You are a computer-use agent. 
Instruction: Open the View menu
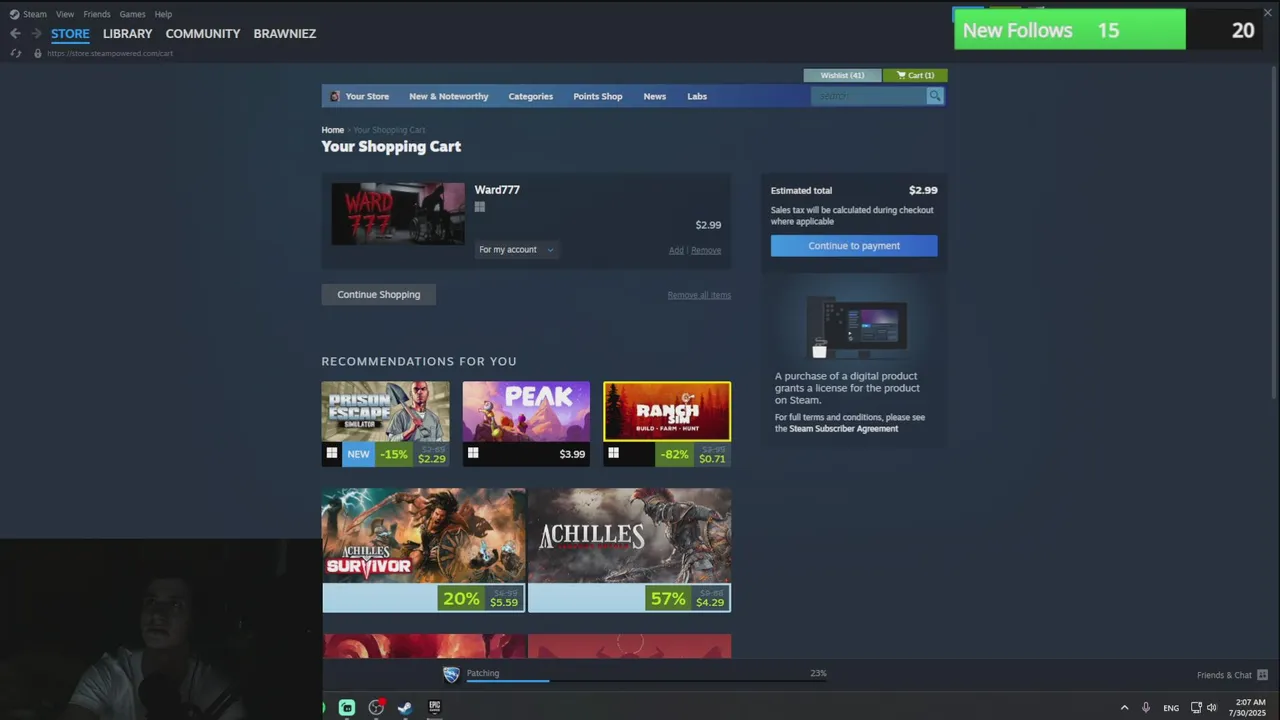65,14
